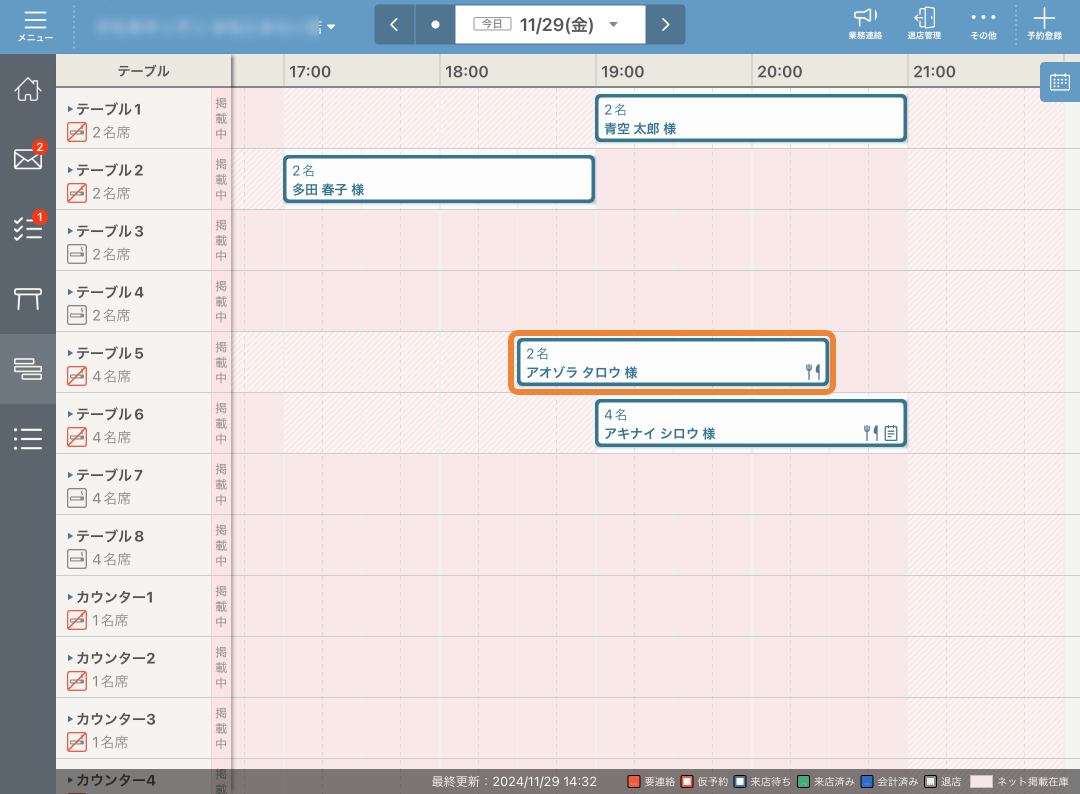
Task: Click the no-smoking icon for テーブル5
Action: pyautogui.click(x=77, y=376)
